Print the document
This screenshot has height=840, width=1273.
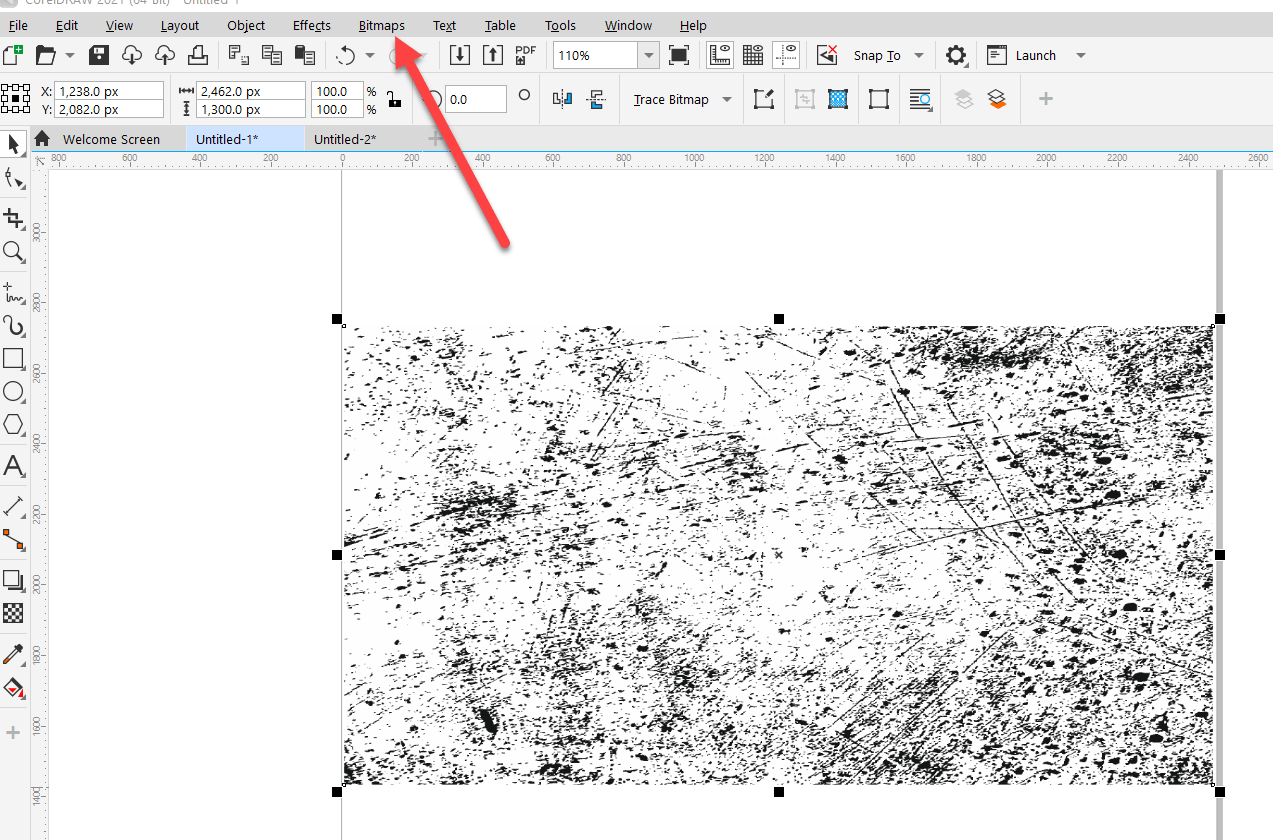pos(198,55)
